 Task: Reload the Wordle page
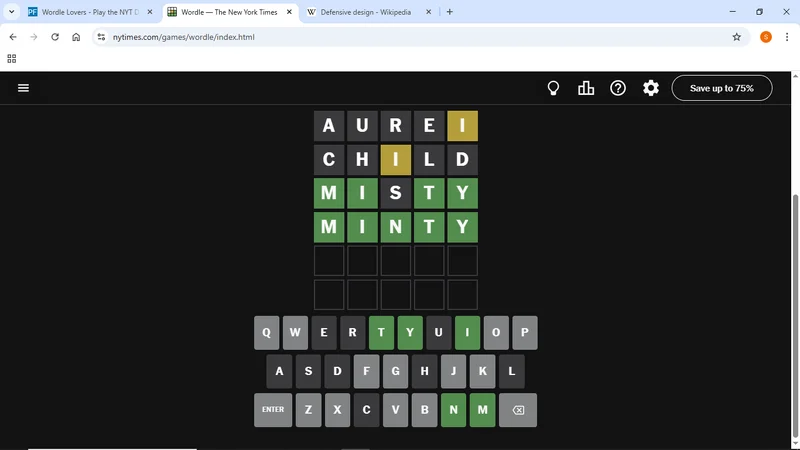pos(55,37)
